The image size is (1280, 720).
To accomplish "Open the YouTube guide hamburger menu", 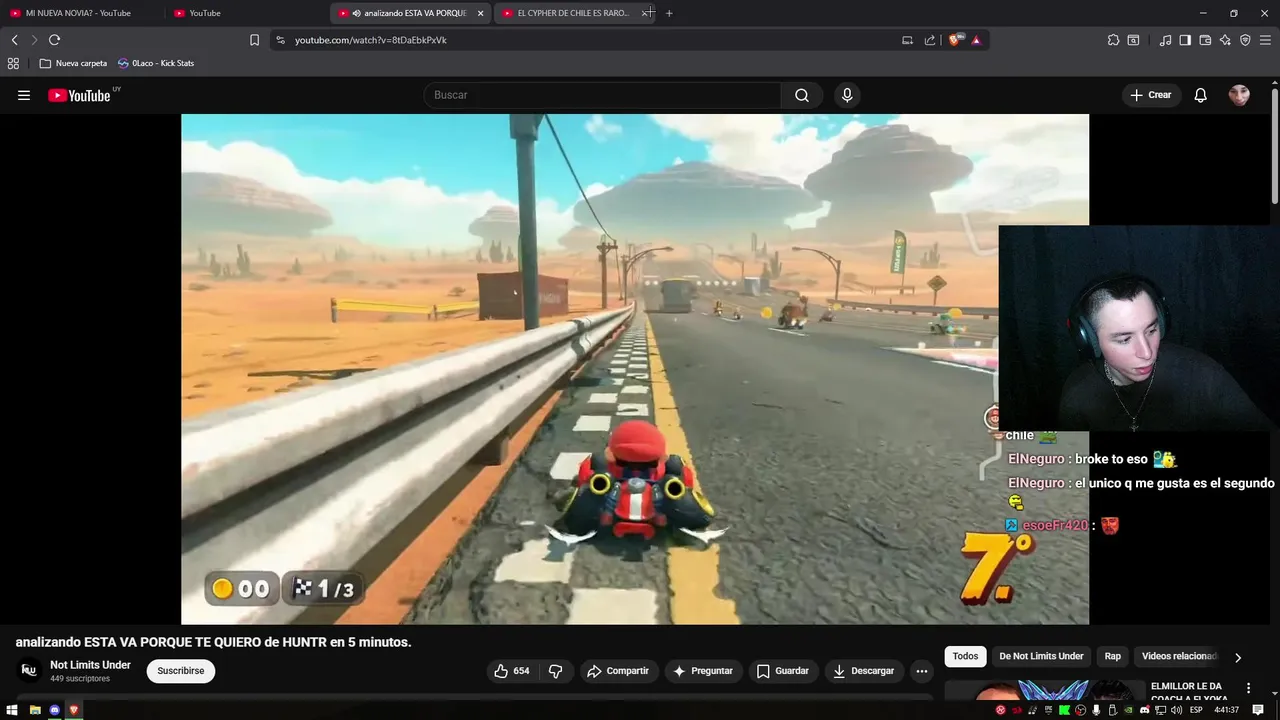I will 24,95.
